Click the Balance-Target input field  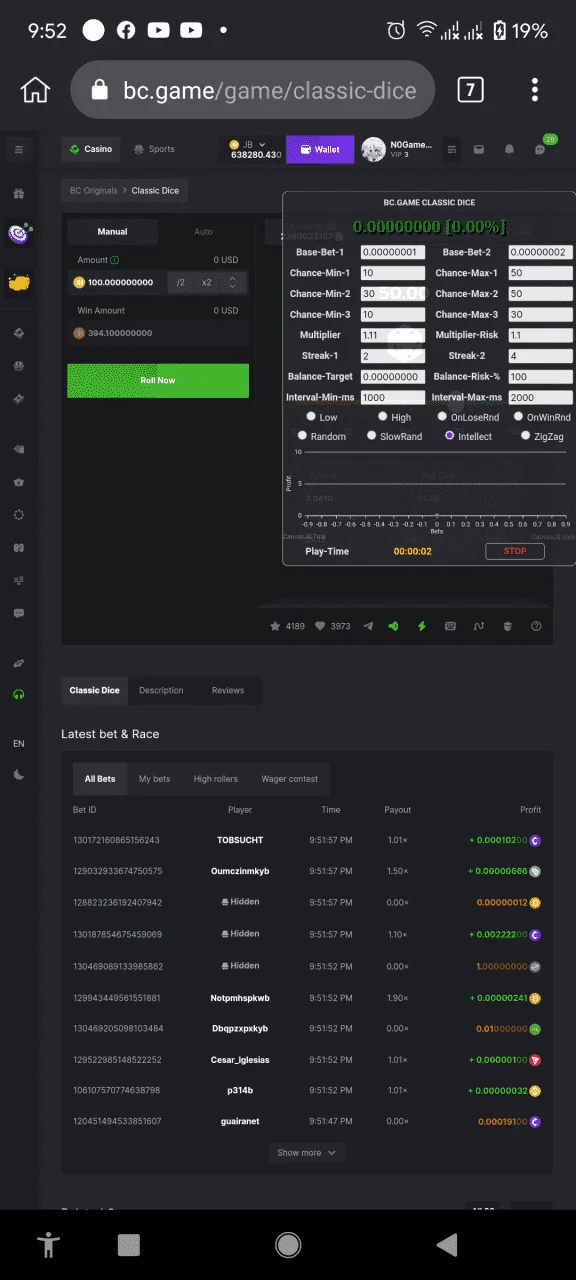point(393,377)
